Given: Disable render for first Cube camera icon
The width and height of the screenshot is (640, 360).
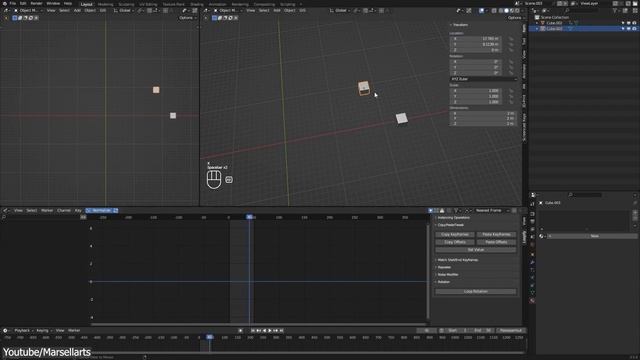Looking at the screenshot, I should click(634, 23).
